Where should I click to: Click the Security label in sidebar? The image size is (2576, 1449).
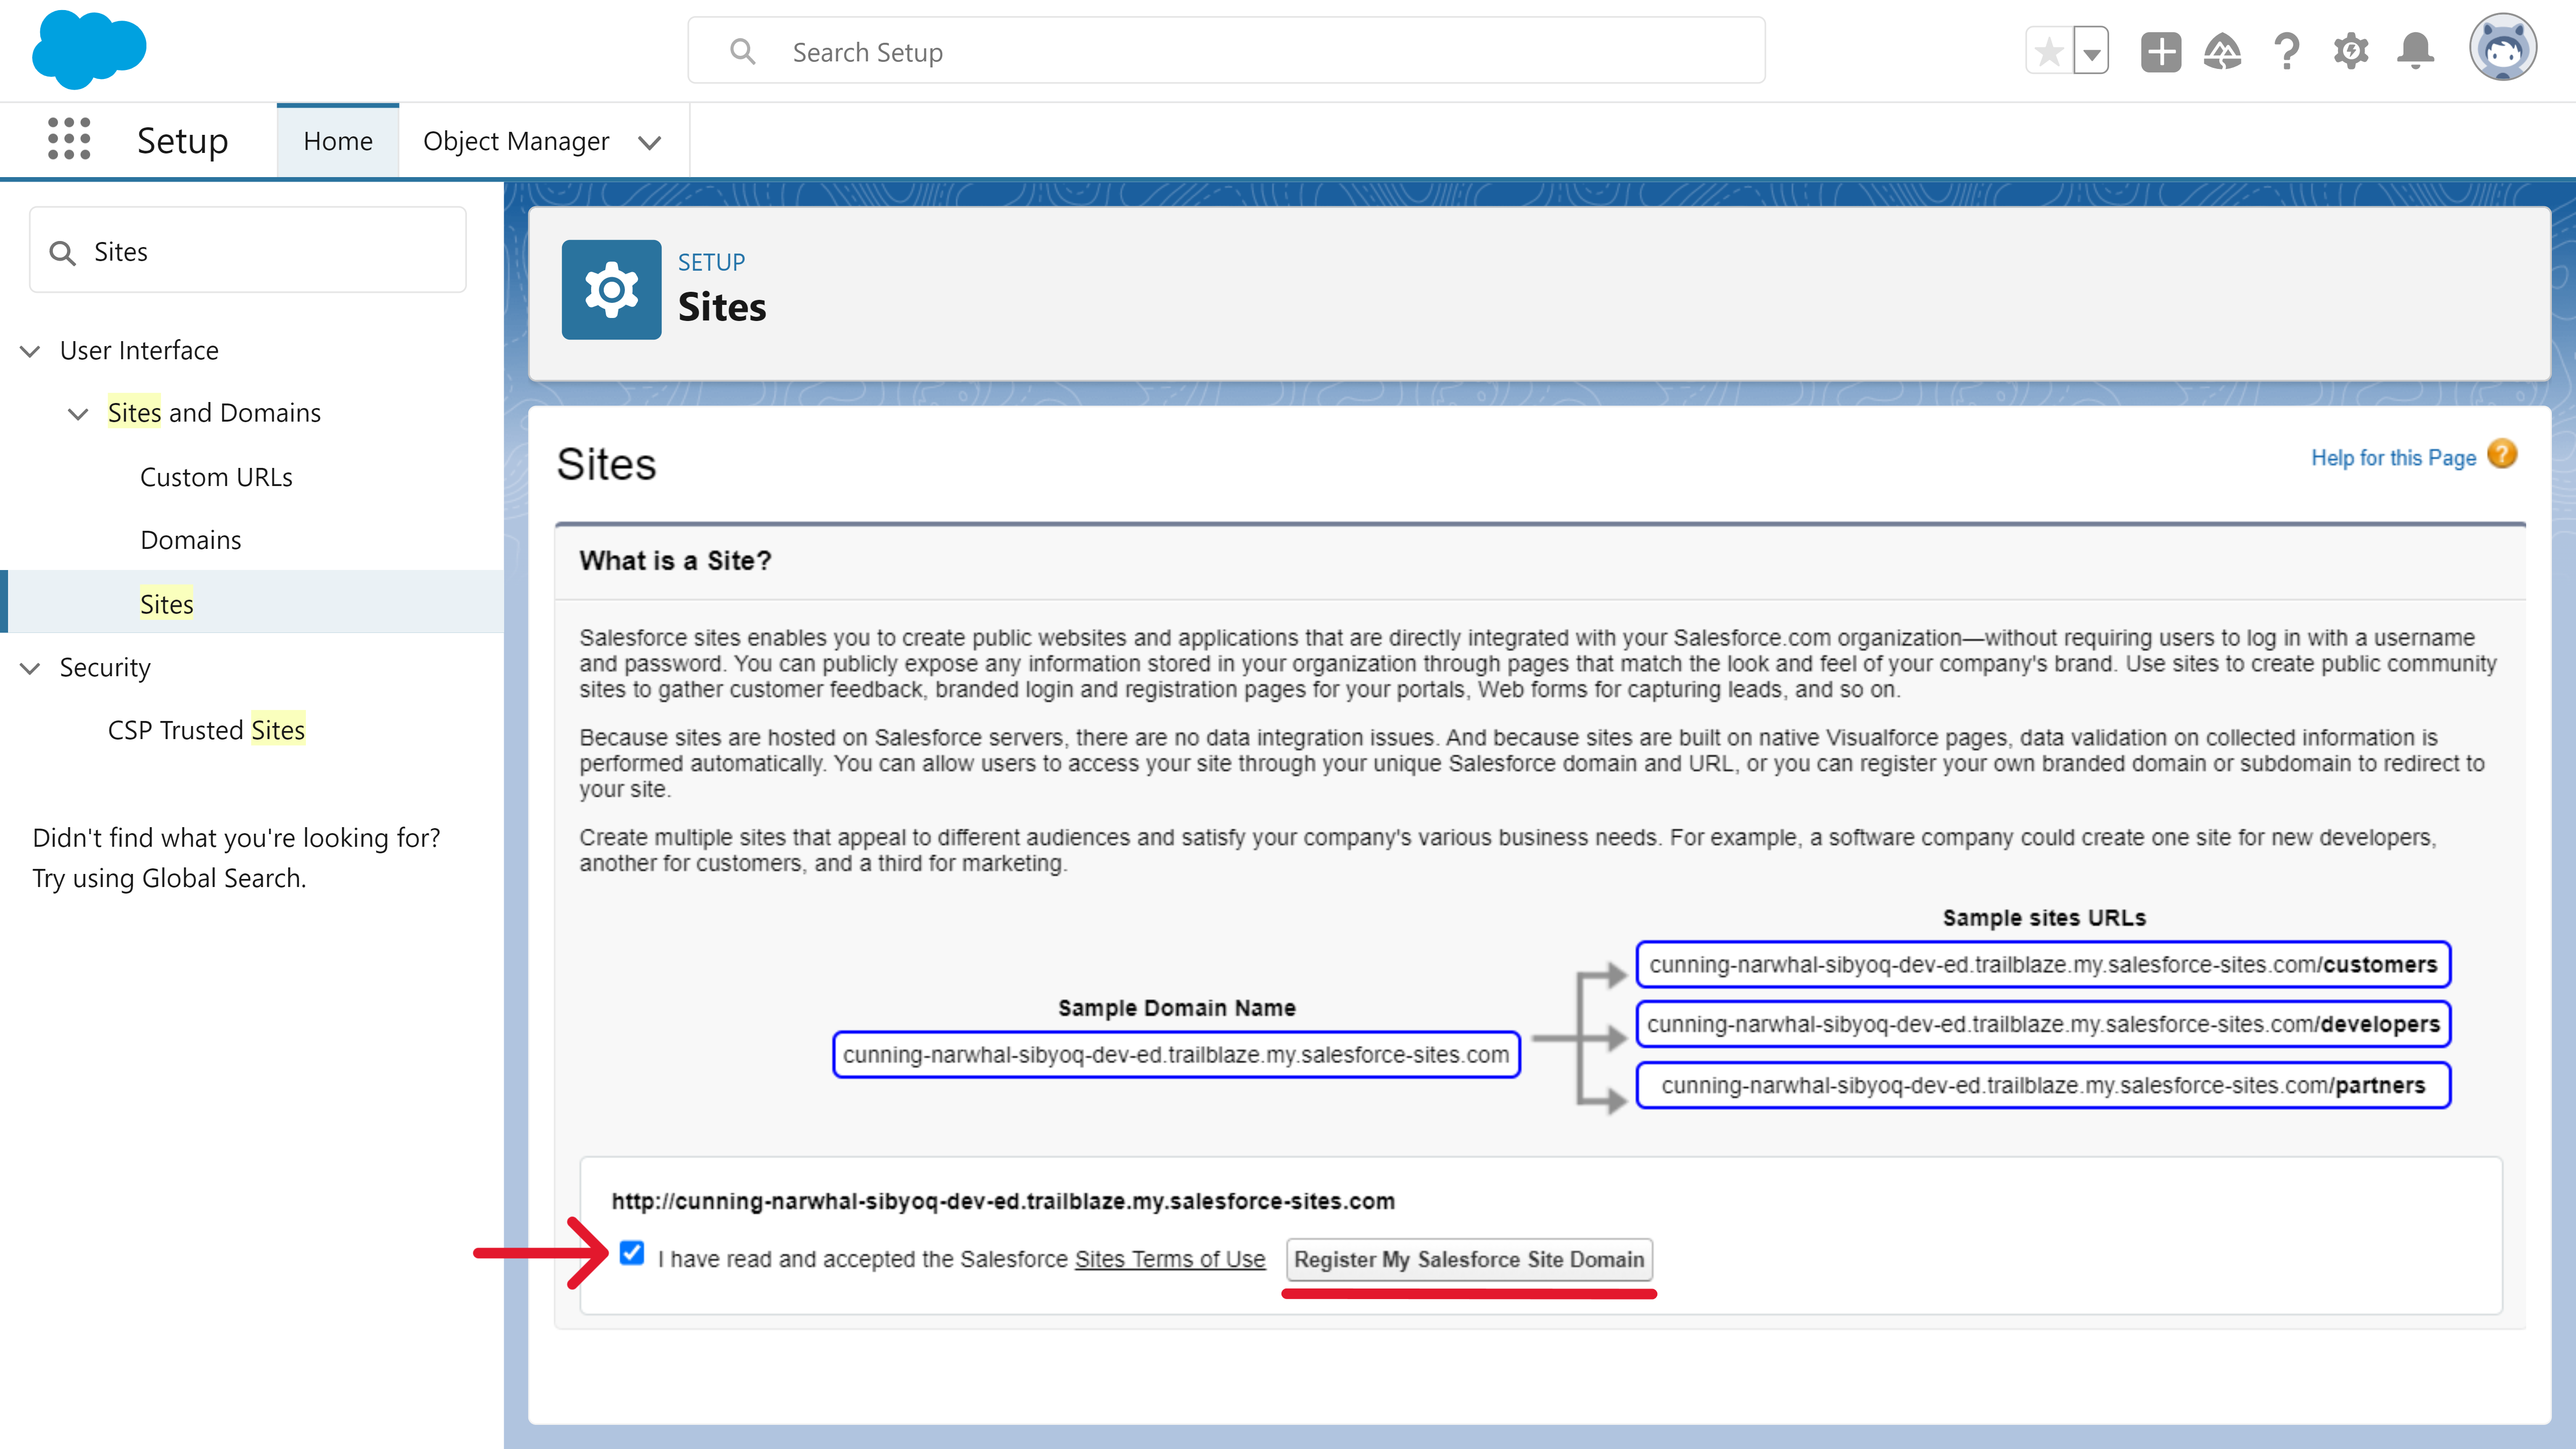[105, 667]
